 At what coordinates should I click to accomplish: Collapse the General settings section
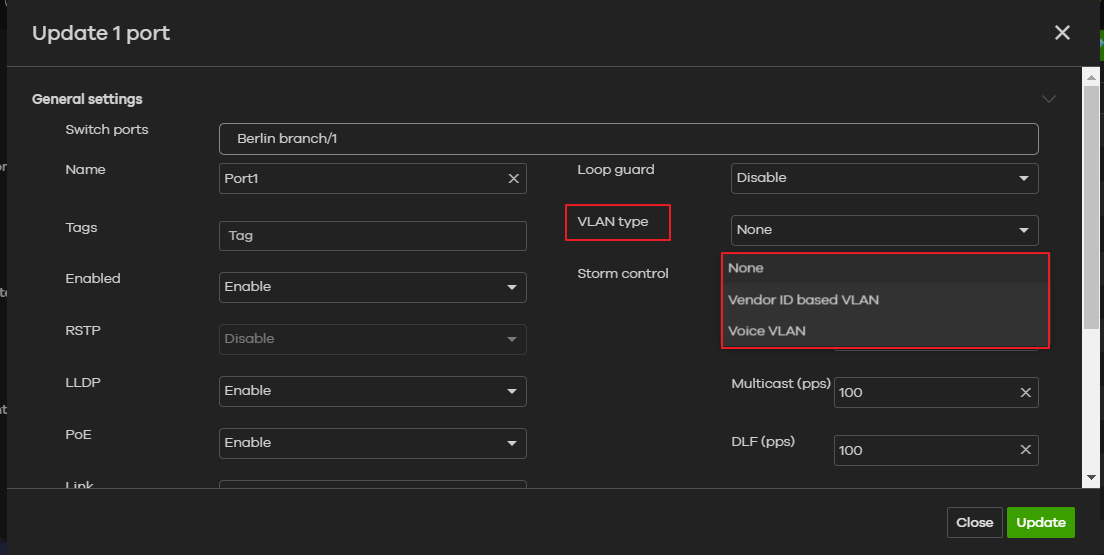pos(1048,99)
